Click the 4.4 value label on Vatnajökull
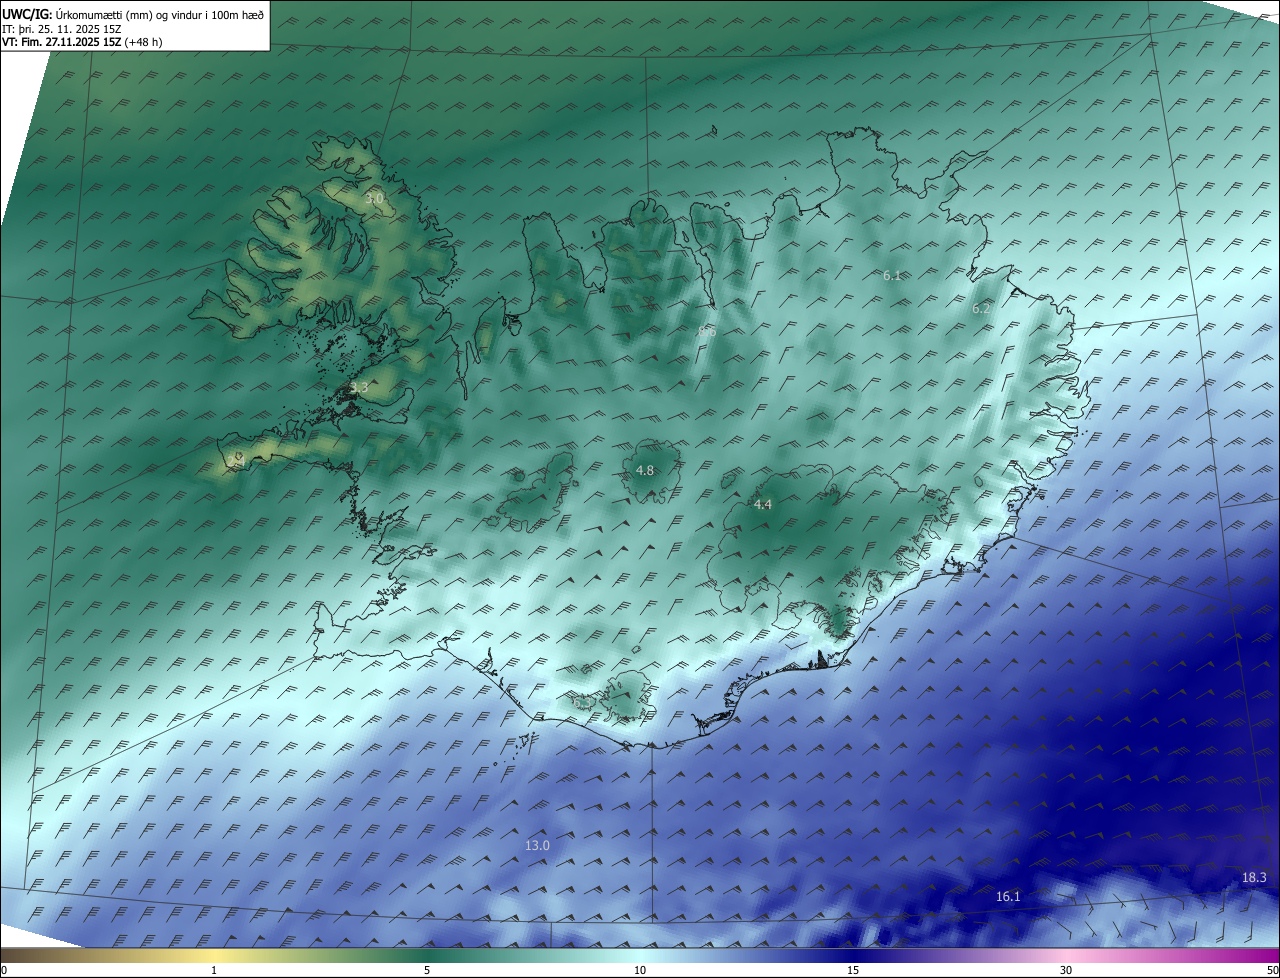The image size is (1280, 978). [763, 505]
